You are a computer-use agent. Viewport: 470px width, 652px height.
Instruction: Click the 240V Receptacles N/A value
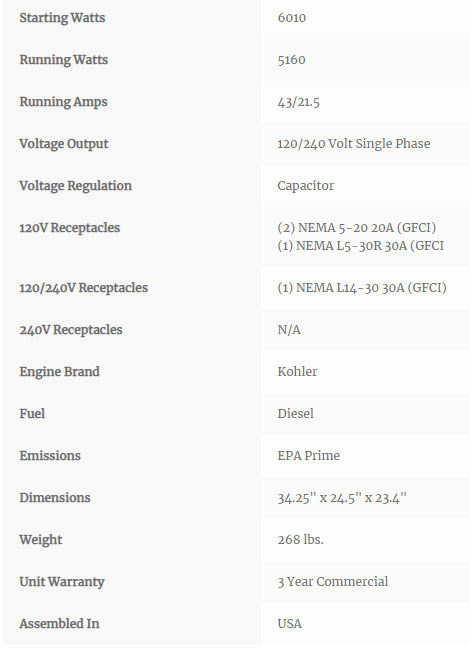coord(289,330)
